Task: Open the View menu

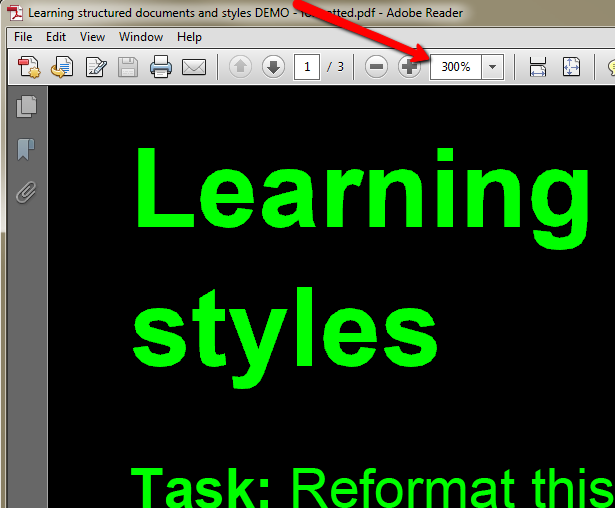Action: point(92,37)
